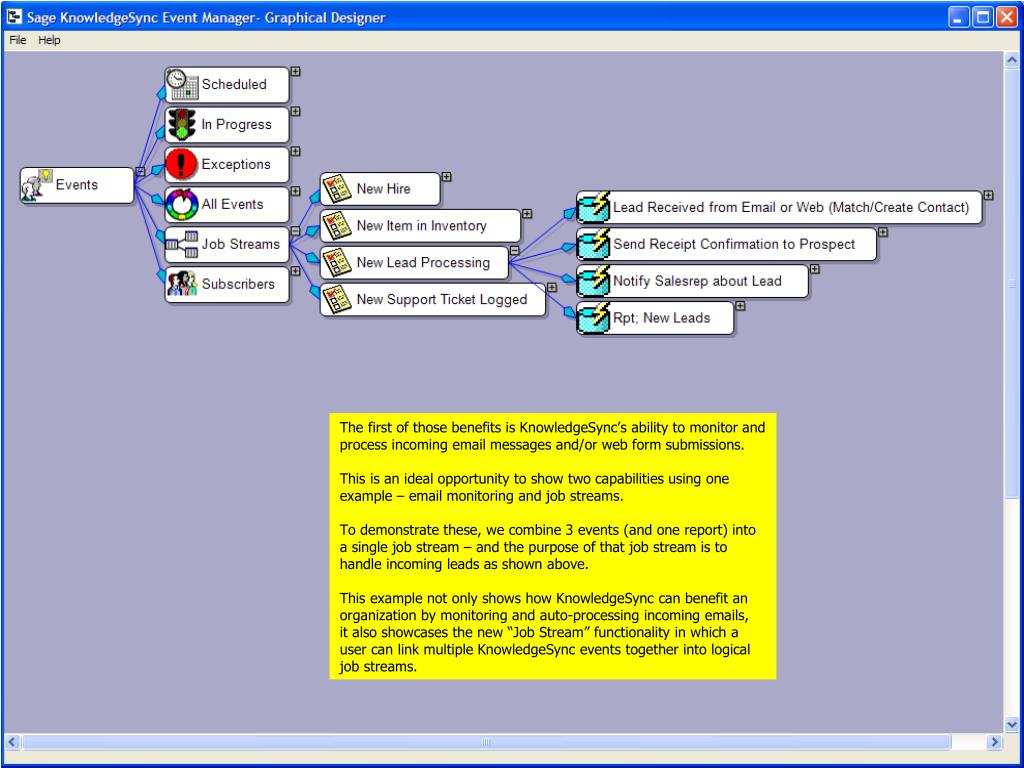Screen dimensions: 1024x768
Task: Expand the Notify Salesrep about Lead node
Action: 815,269
